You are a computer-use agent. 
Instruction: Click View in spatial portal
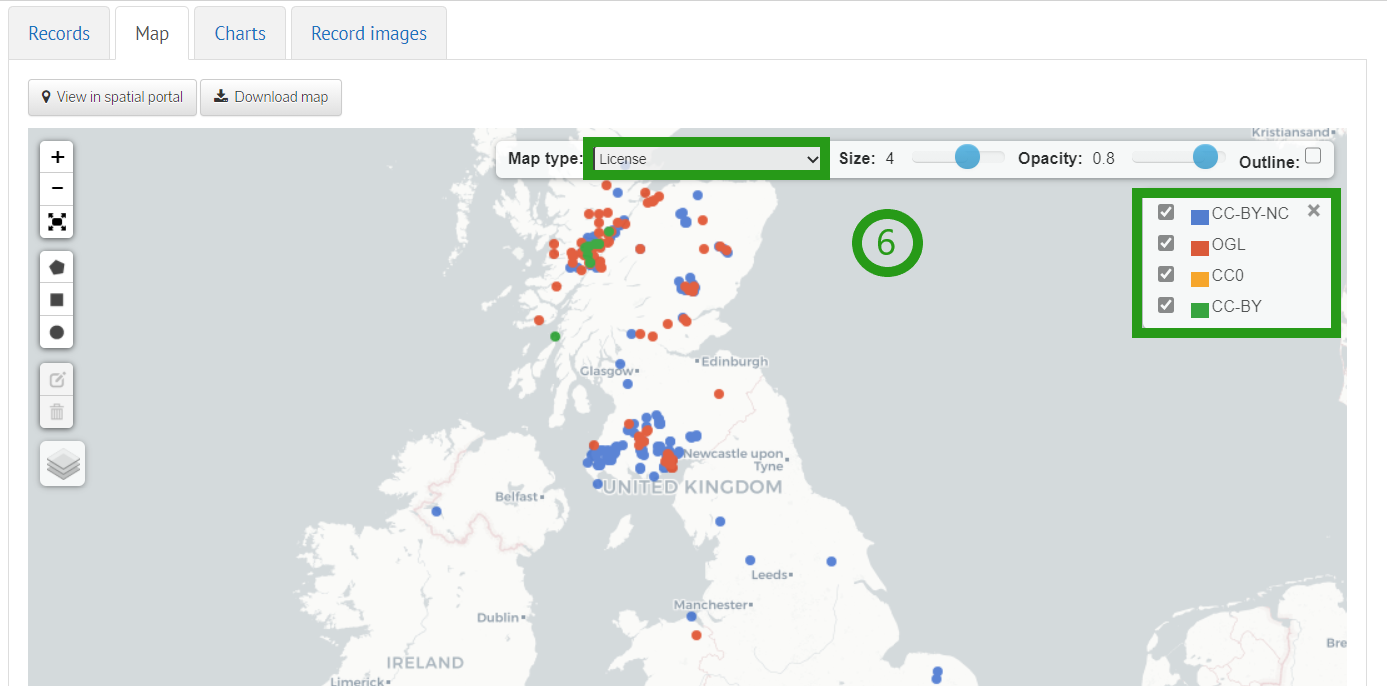(x=112, y=97)
